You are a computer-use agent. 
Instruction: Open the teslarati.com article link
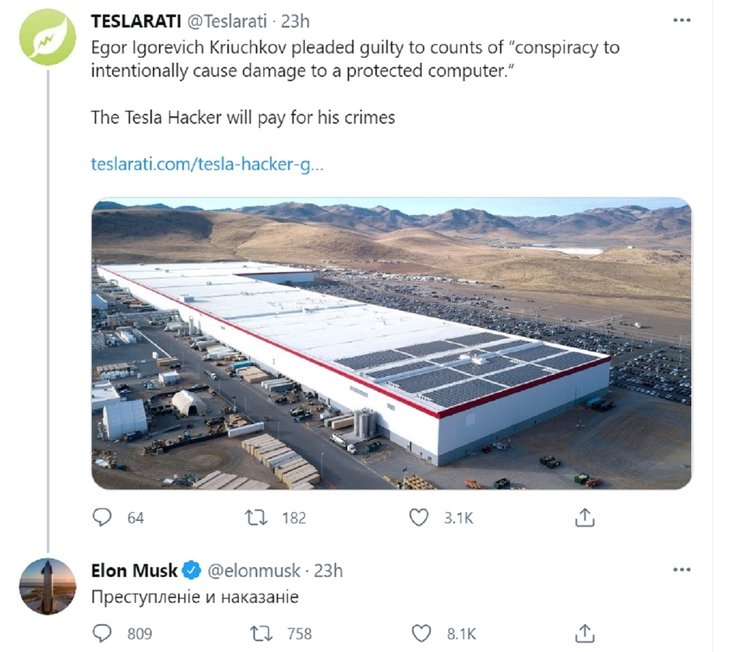207,163
